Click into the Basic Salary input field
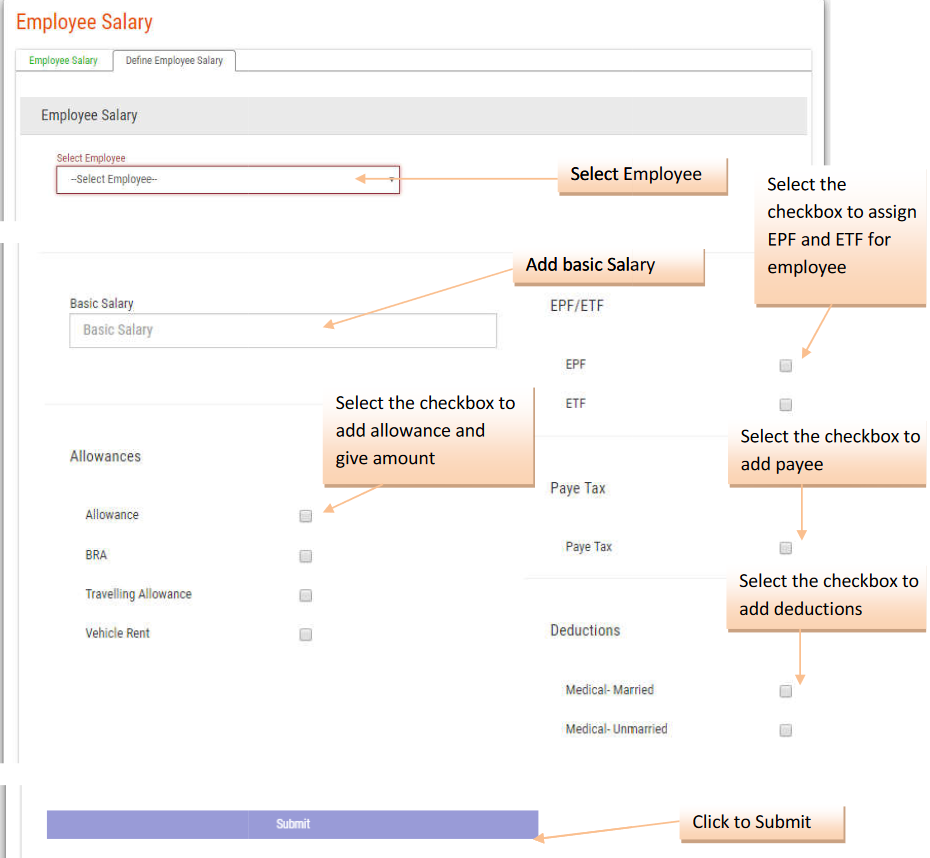 (282, 331)
